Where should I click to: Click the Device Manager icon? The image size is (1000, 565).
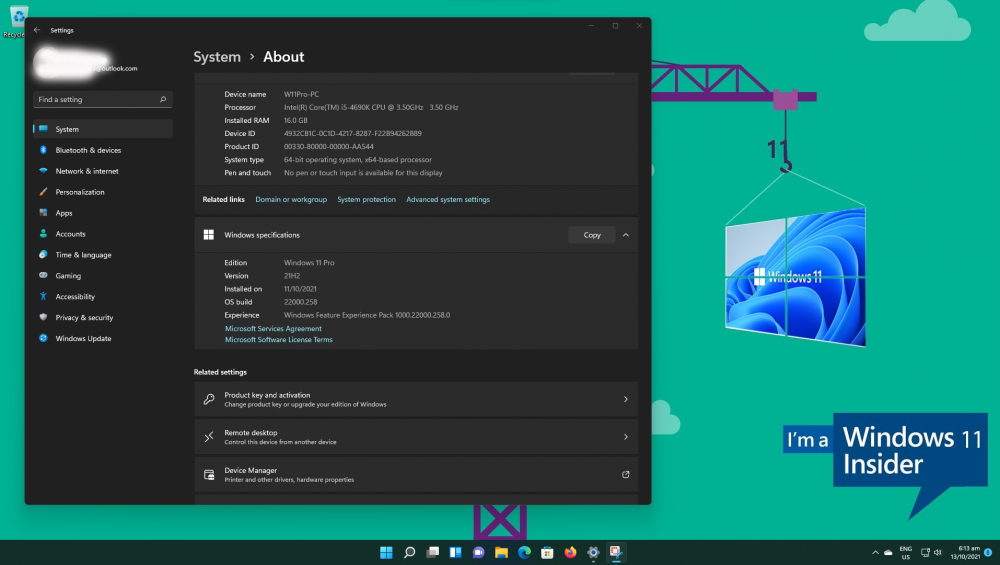209,474
